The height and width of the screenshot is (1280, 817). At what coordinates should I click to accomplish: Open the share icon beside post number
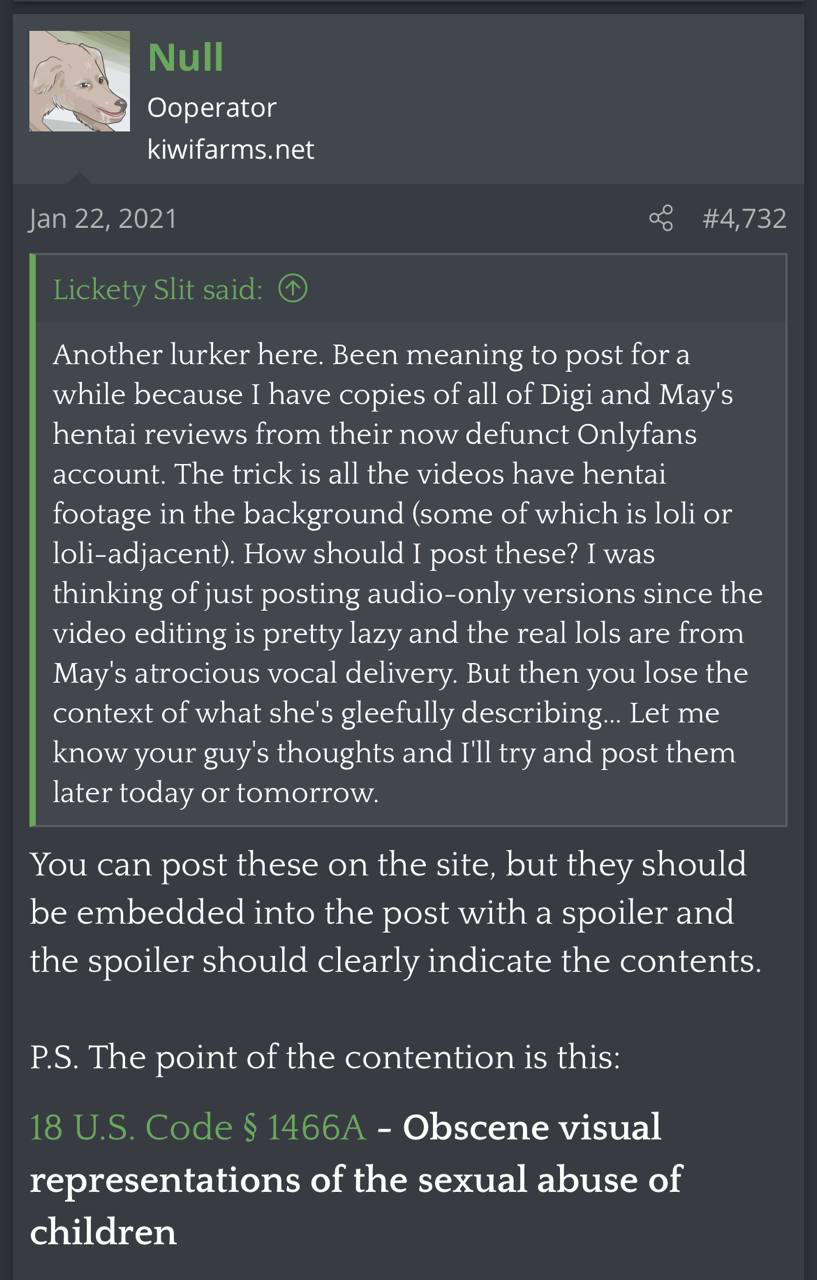pyautogui.click(x=661, y=218)
